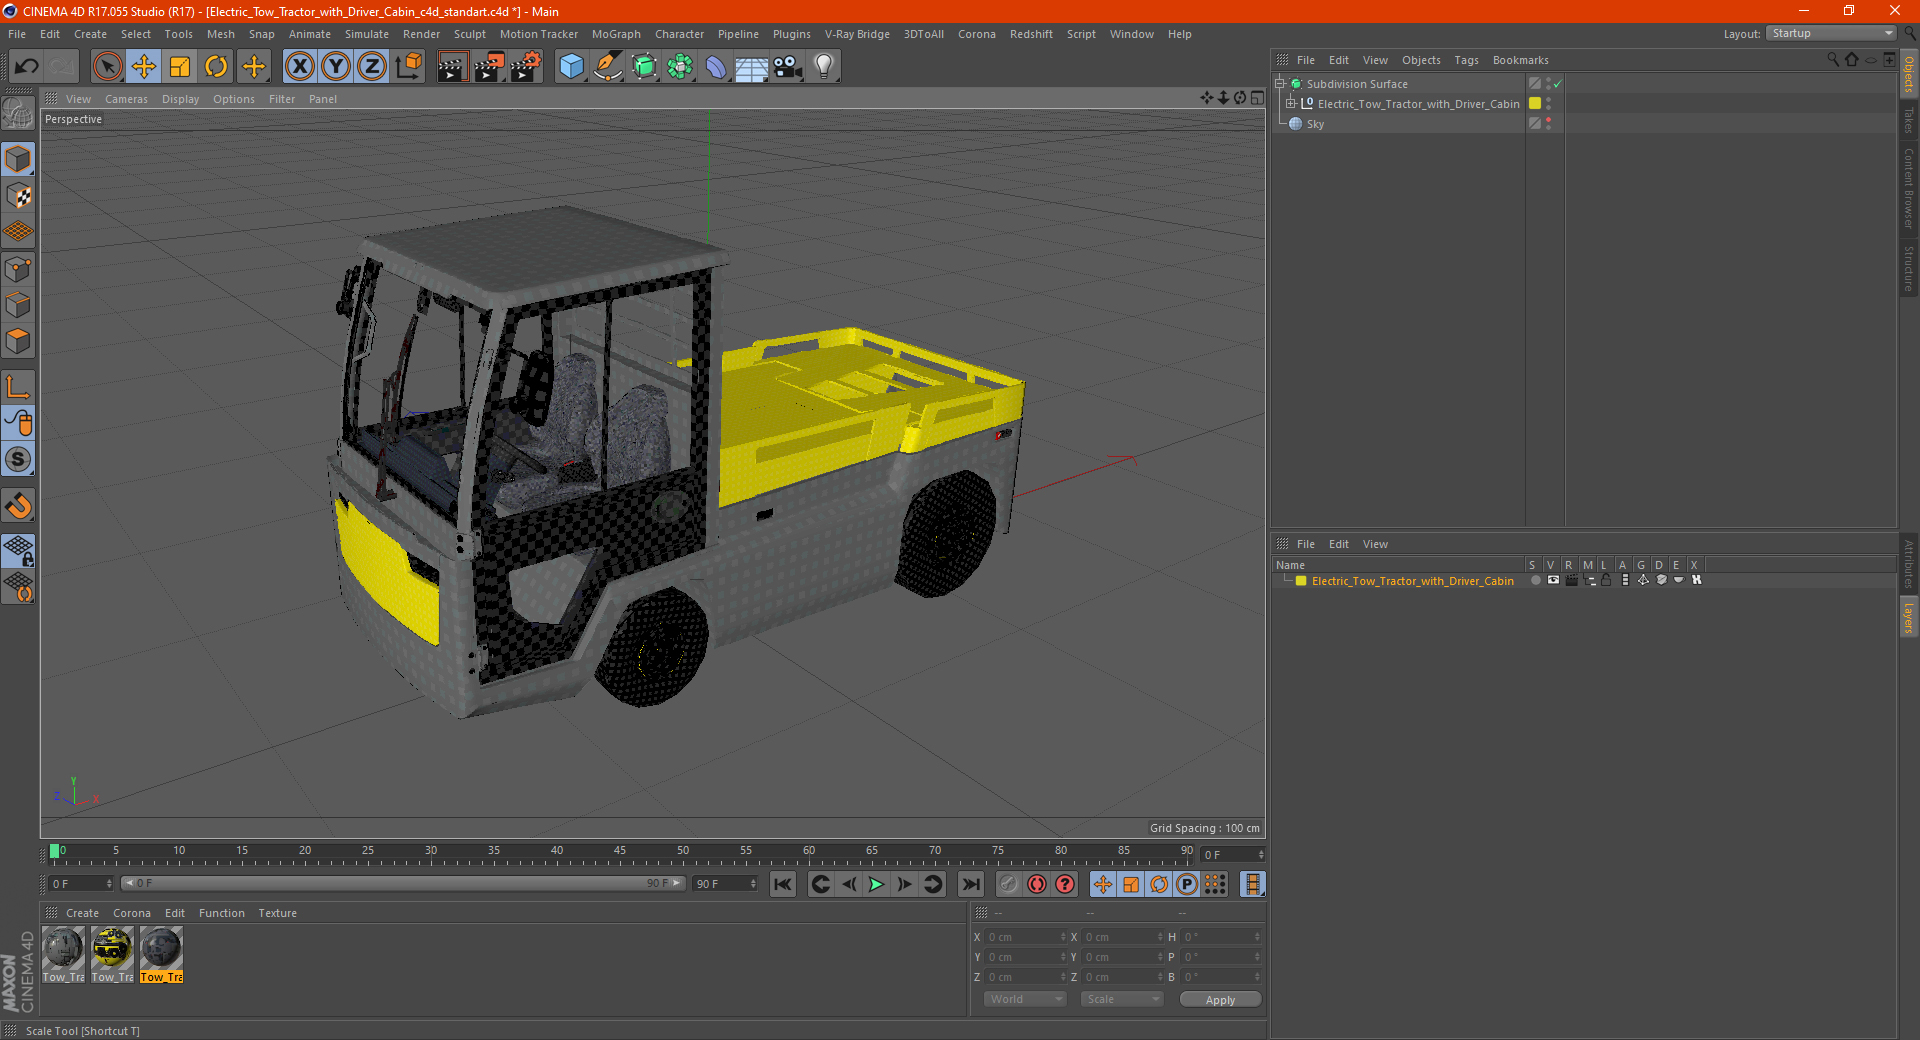The image size is (1920, 1040).
Task: Click the 90 F end frame field
Action: click(x=725, y=884)
